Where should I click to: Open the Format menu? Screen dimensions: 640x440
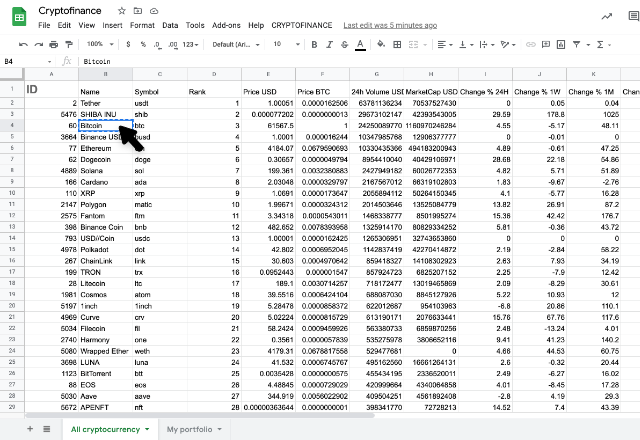point(142,25)
